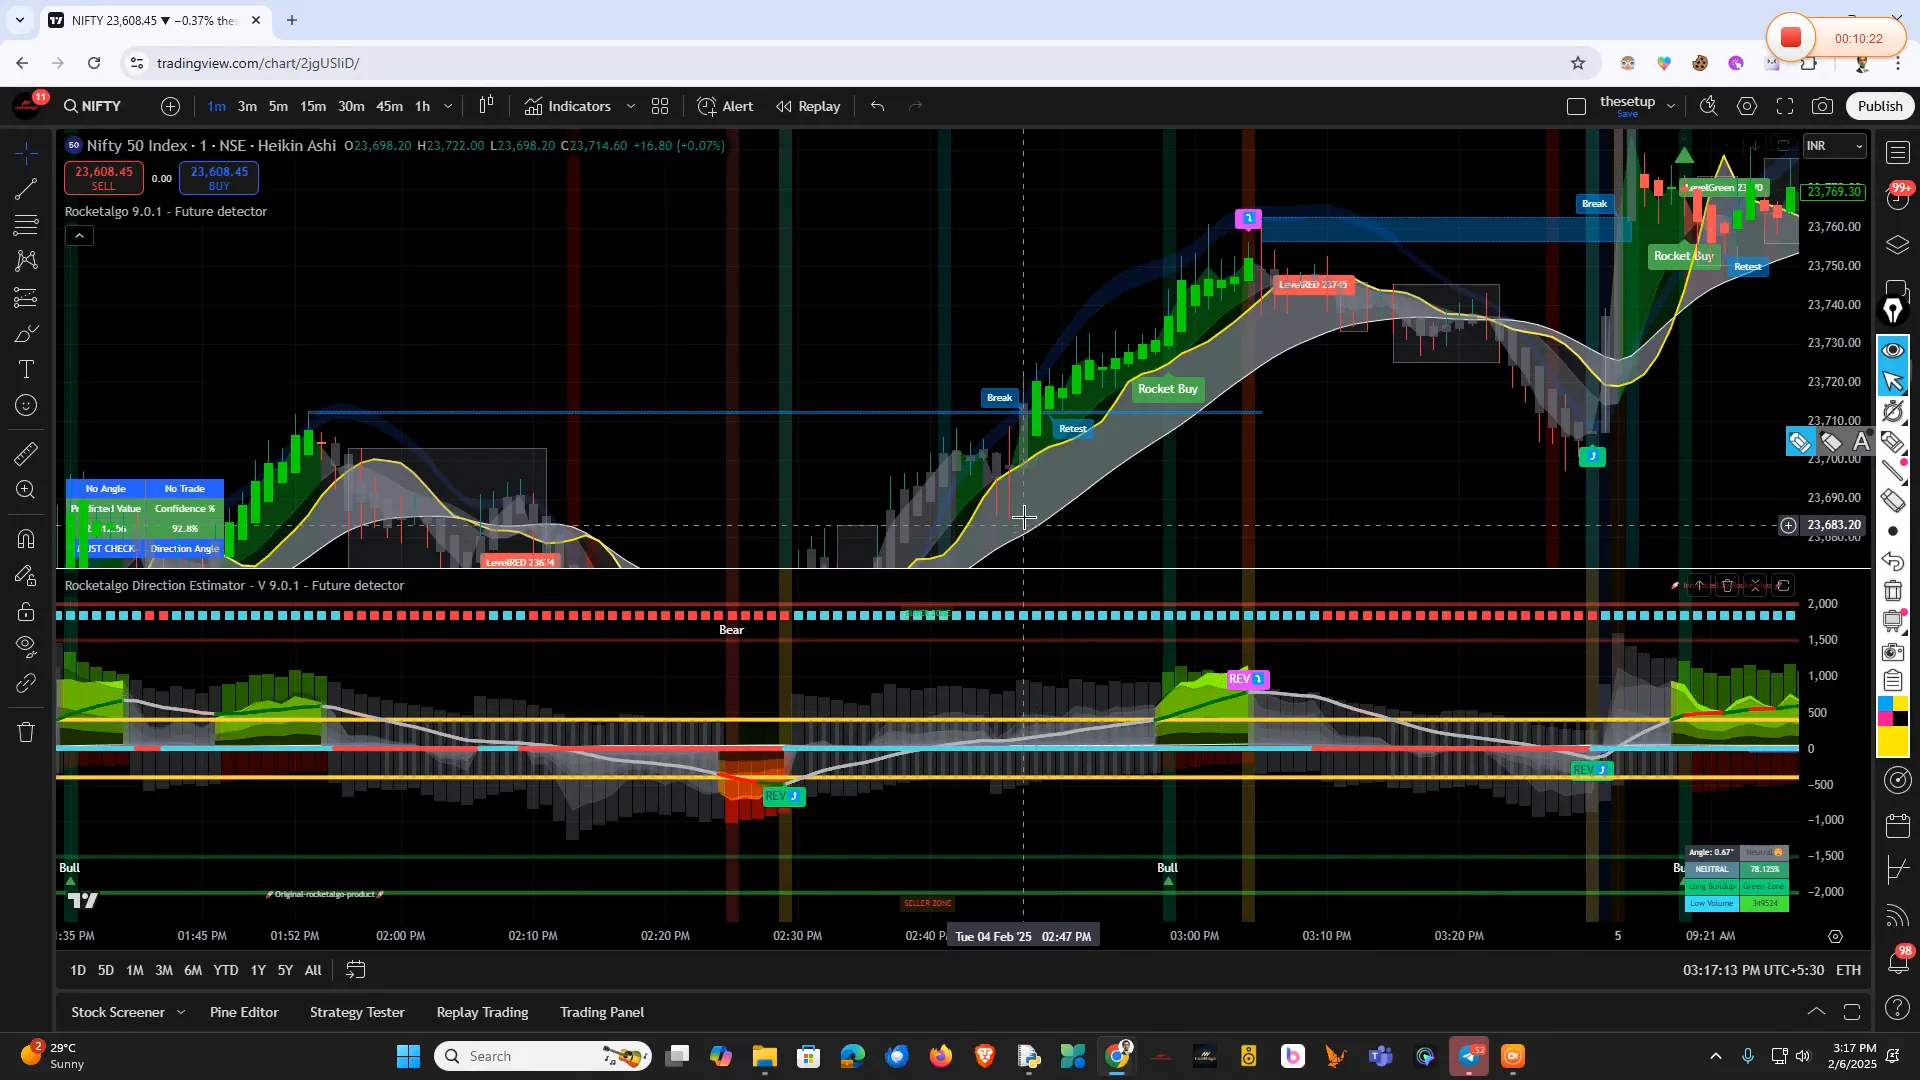Select the text annotation tool
Image resolution: width=1920 pixels, height=1080 pixels.
pyautogui.click(x=27, y=370)
